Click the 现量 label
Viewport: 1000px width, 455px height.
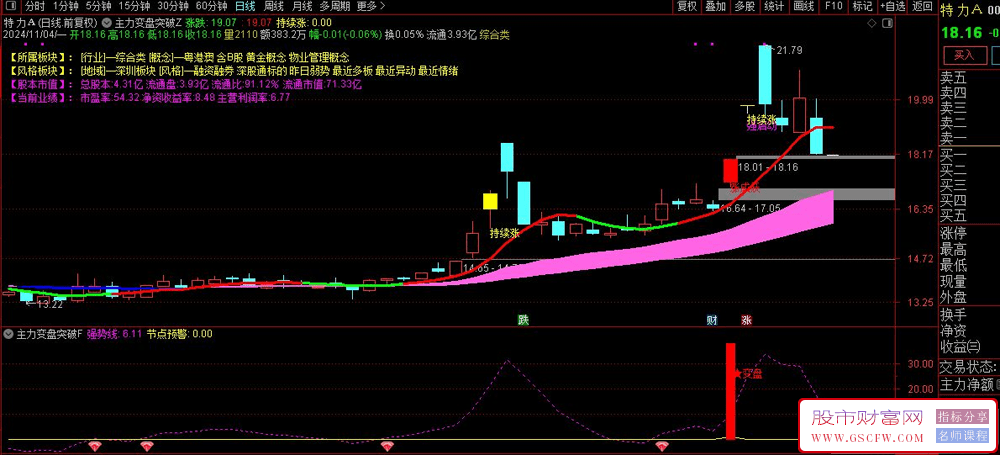click(x=953, y=281)
